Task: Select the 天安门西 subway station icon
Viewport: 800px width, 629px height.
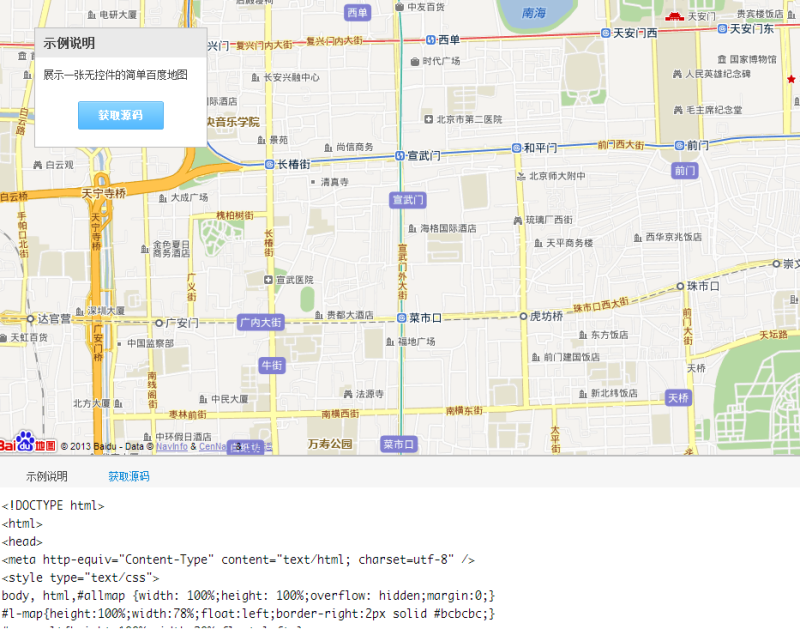Action: 605,33
